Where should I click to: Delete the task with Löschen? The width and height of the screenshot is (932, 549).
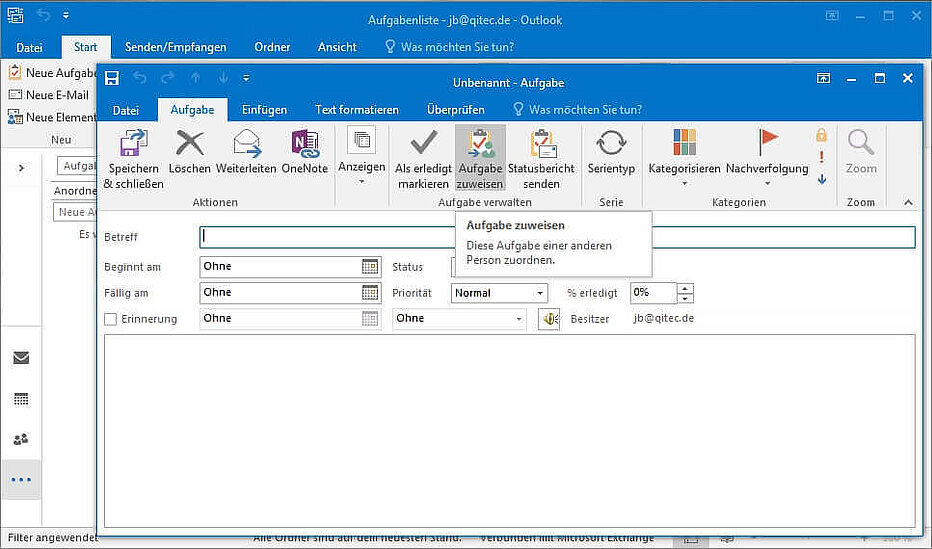click(190, 153)
